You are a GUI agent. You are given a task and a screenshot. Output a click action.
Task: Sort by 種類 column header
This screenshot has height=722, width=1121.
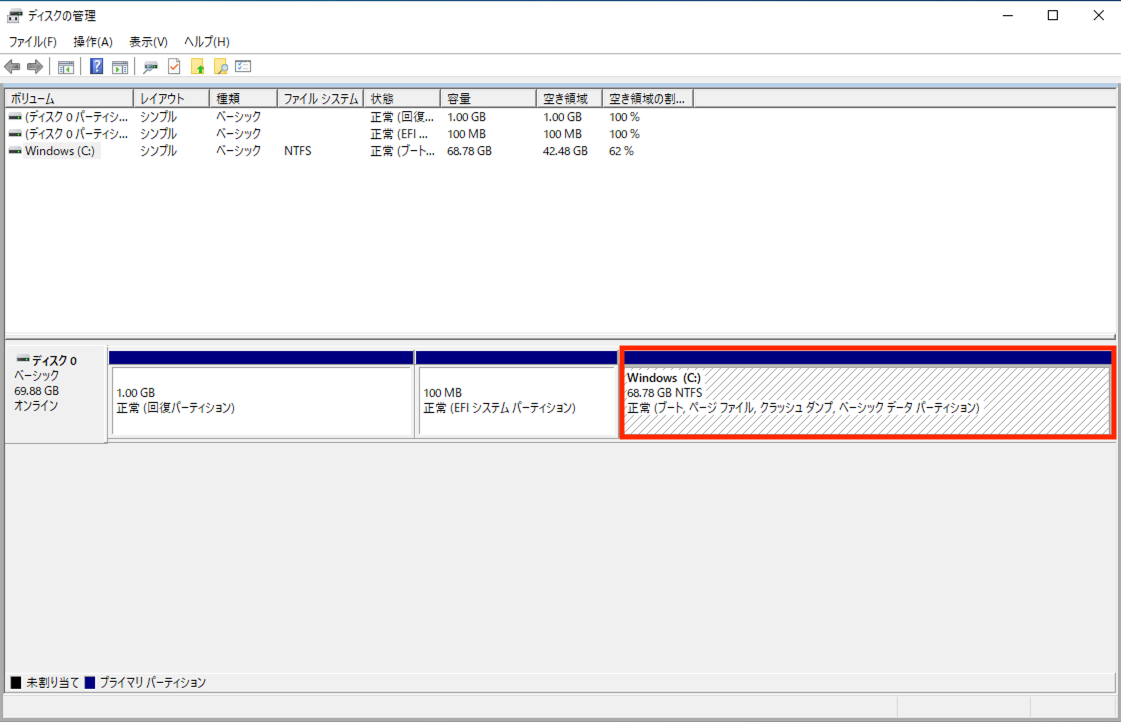(243, 99)
